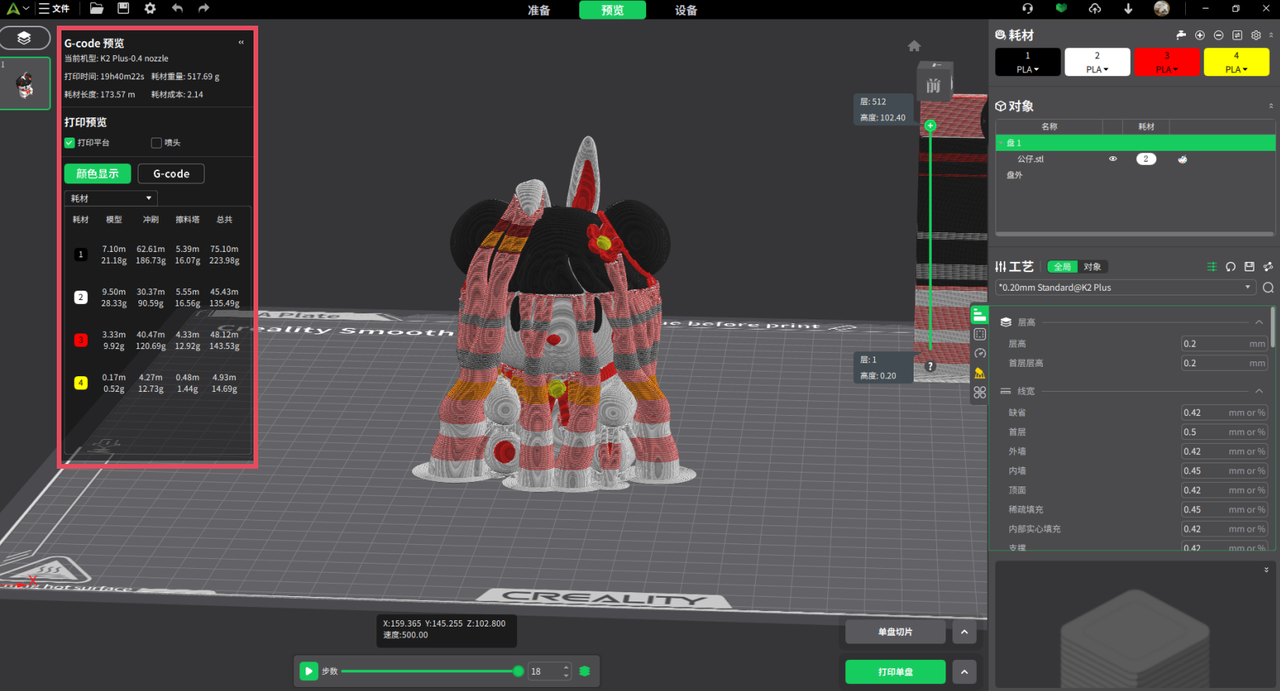Switch to the 预览 tab
1280x691 pixels.
(x=612, y=10)
